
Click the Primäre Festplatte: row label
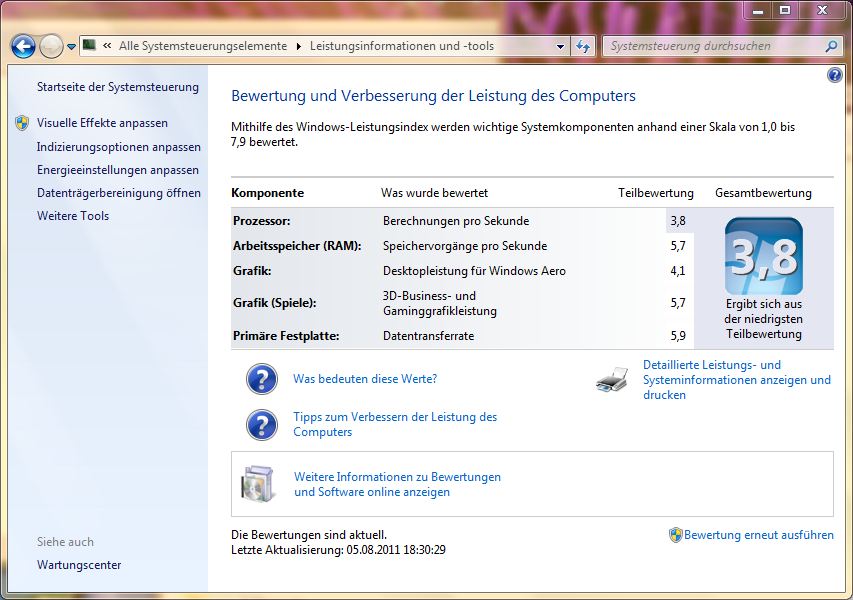click(286, 336)
